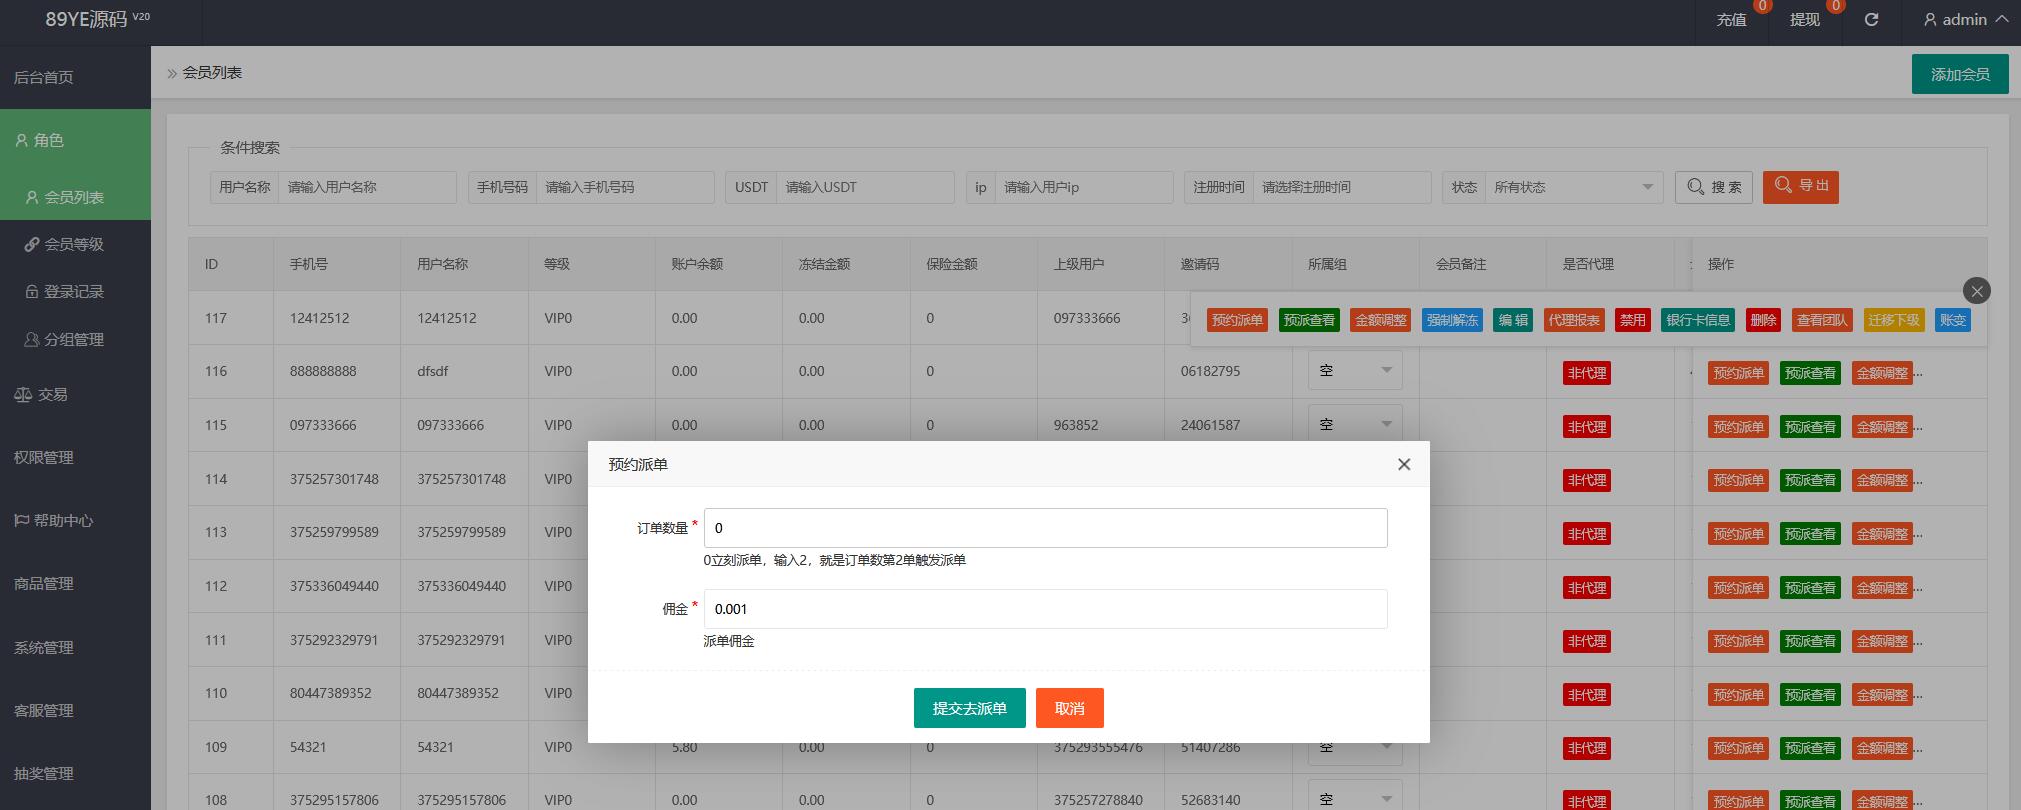
Task: Open 会员等级 link icon in sidebar
Action: pyautogui.click(x=32, y=244)
